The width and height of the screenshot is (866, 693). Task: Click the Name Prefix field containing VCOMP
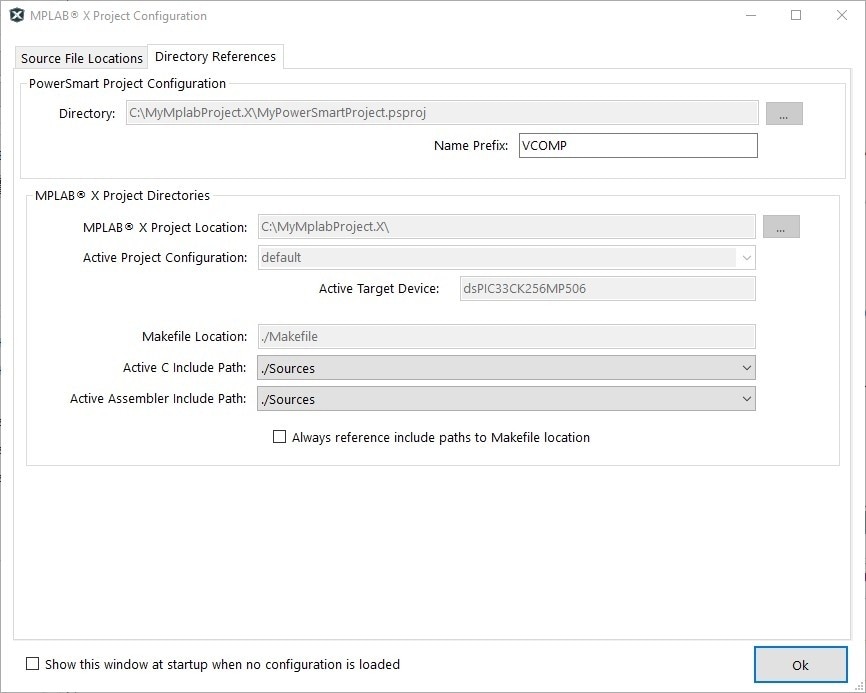click(638, 146)
